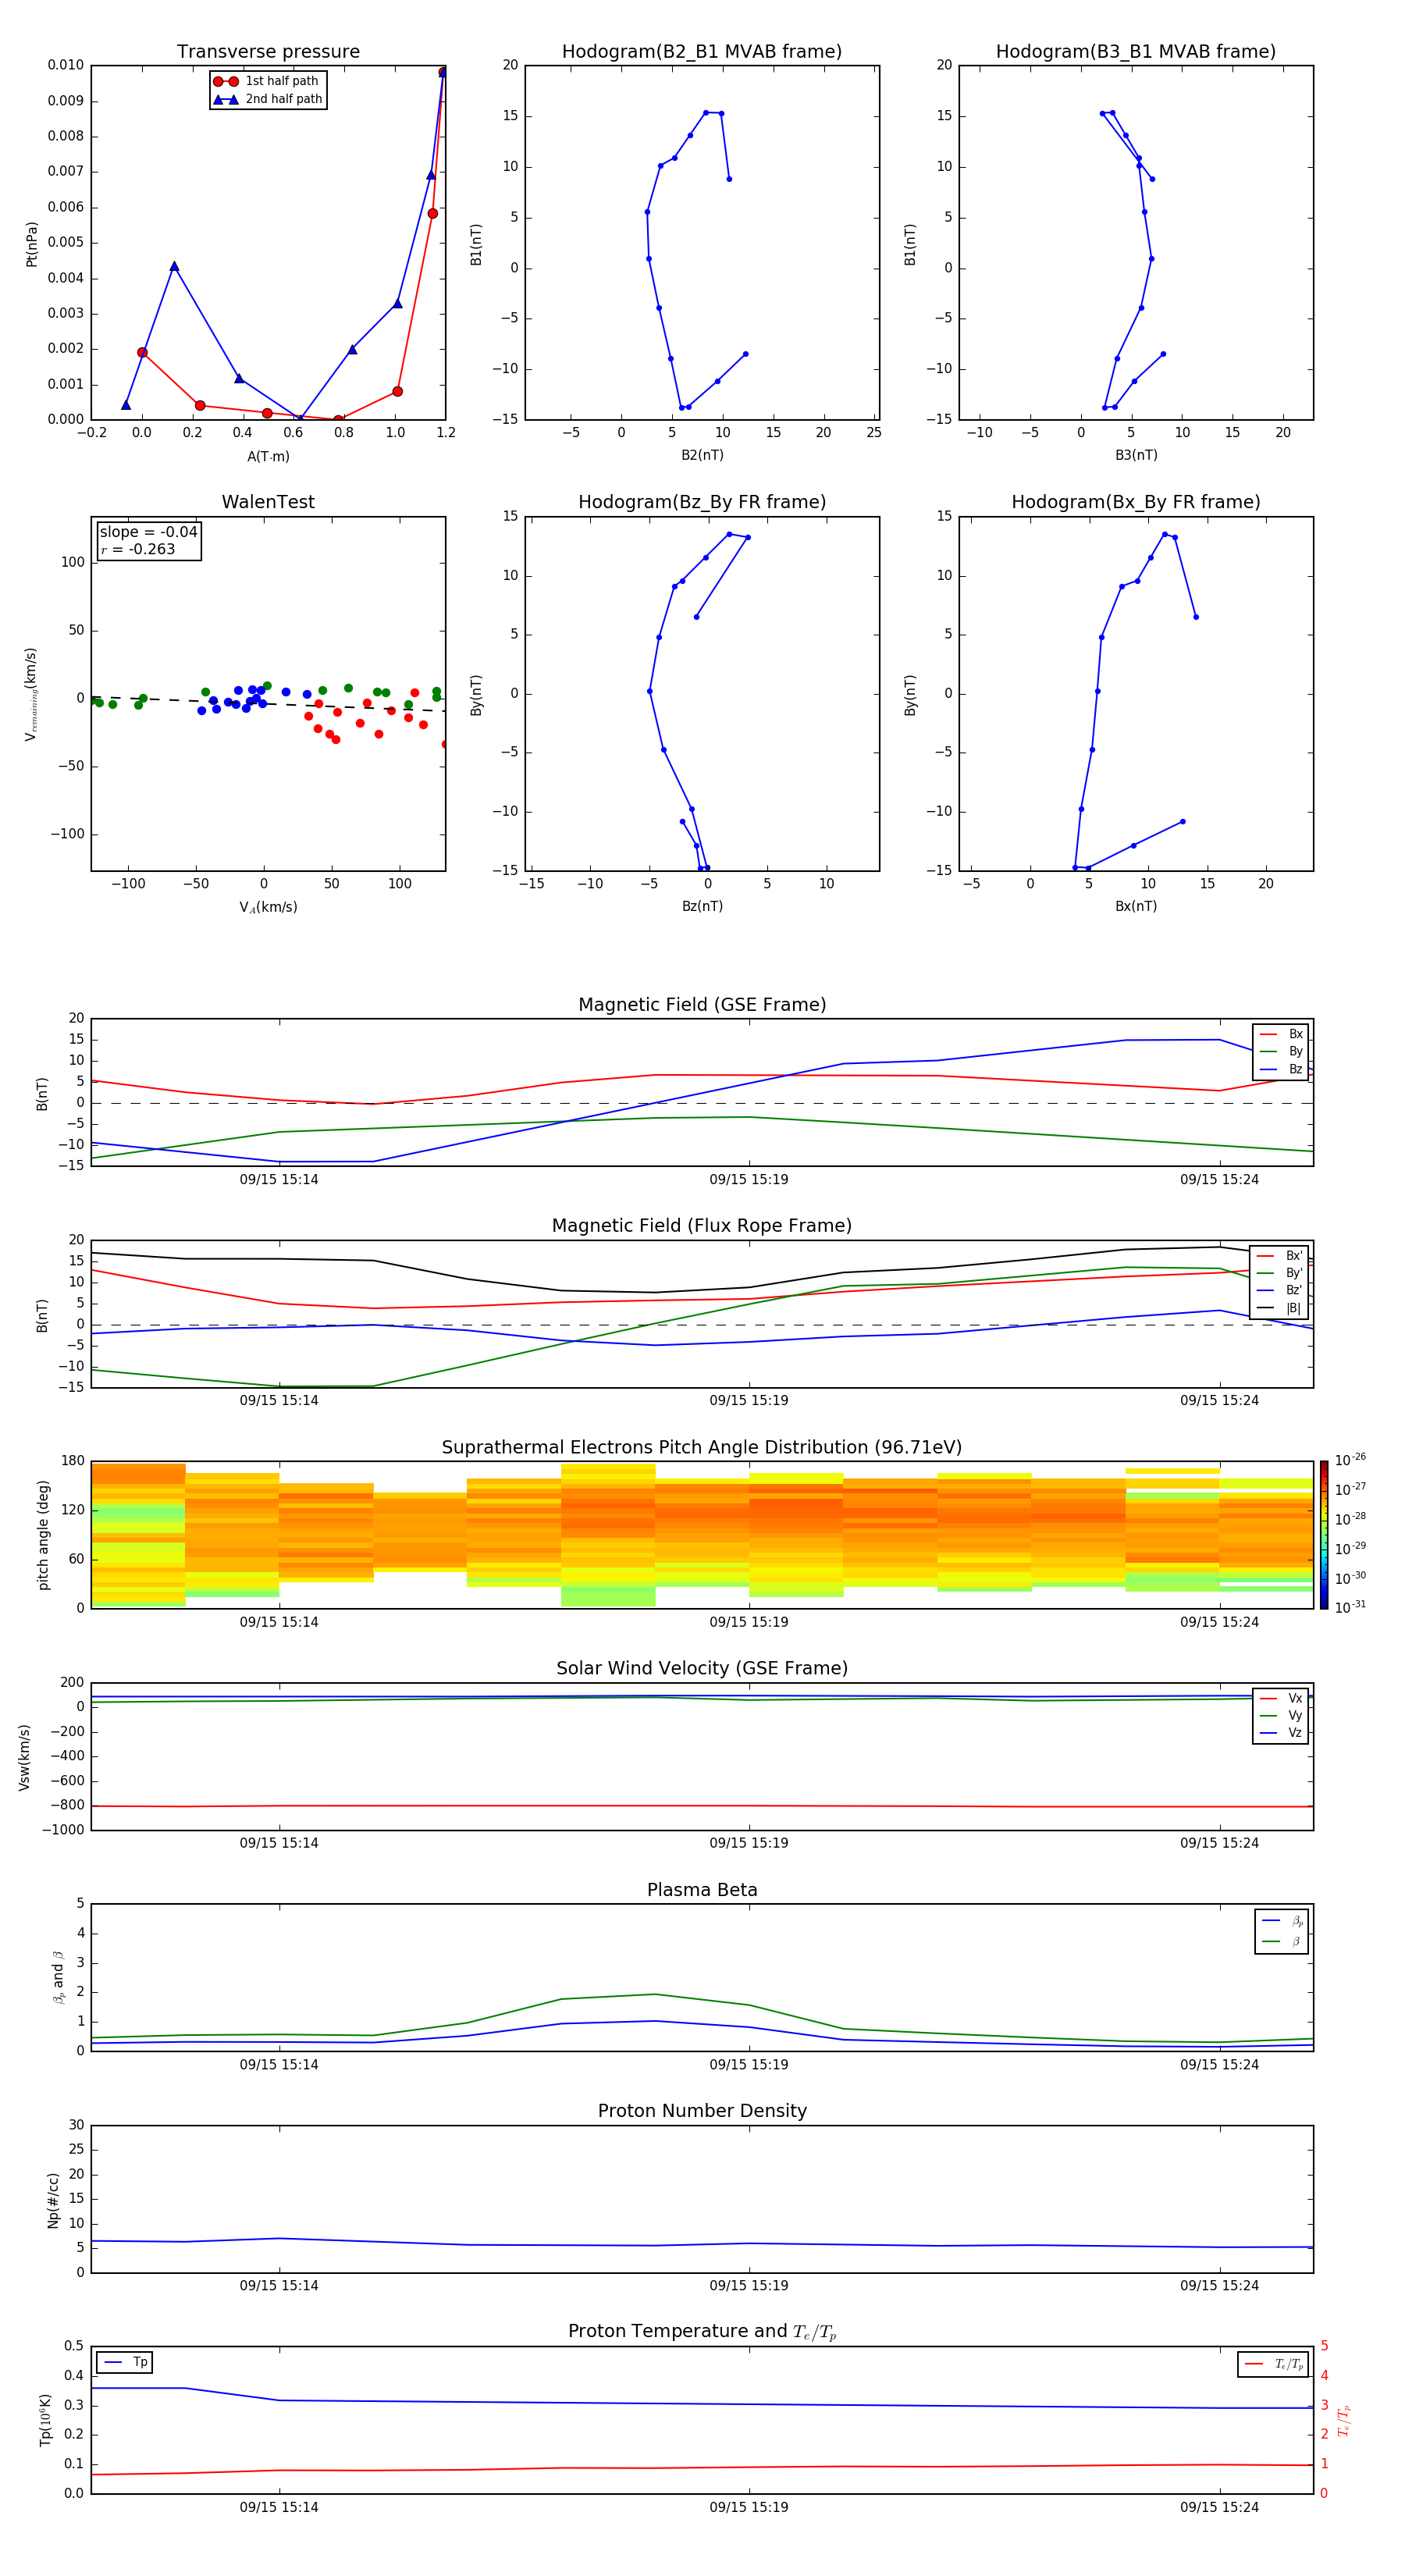Click the "Plasma Beta" panel title
The height and width of the screenshot is (2576, 1405).
pyautogui.click(x=702, y=1890)
